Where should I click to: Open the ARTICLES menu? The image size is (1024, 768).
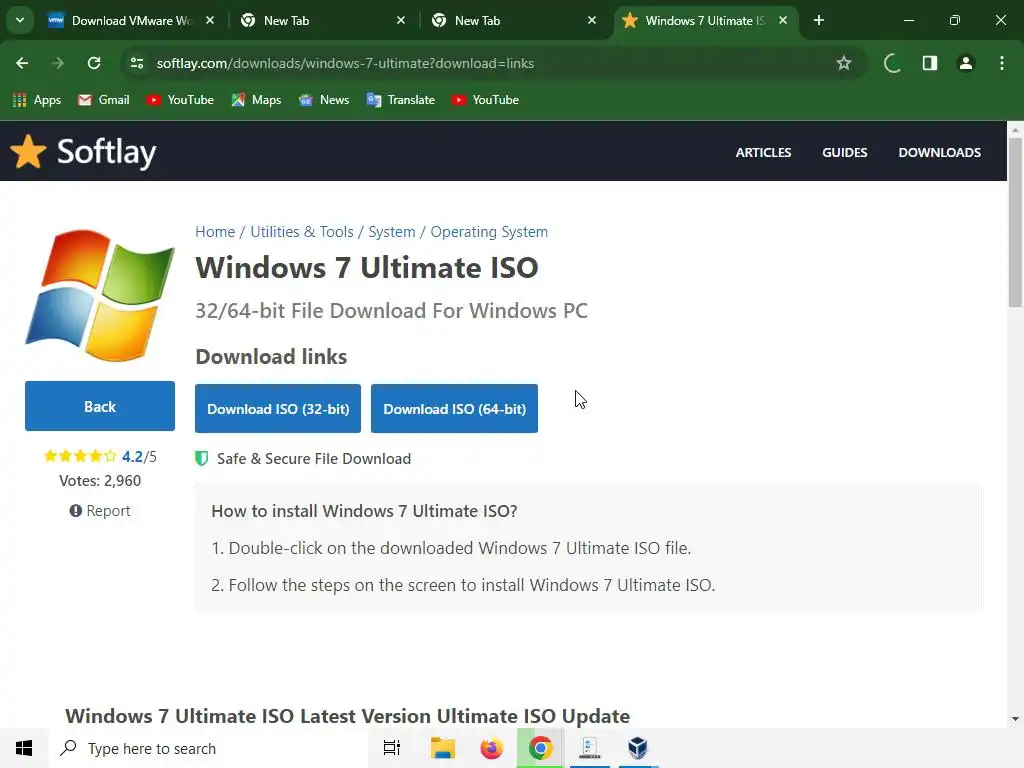click(763, 153)
